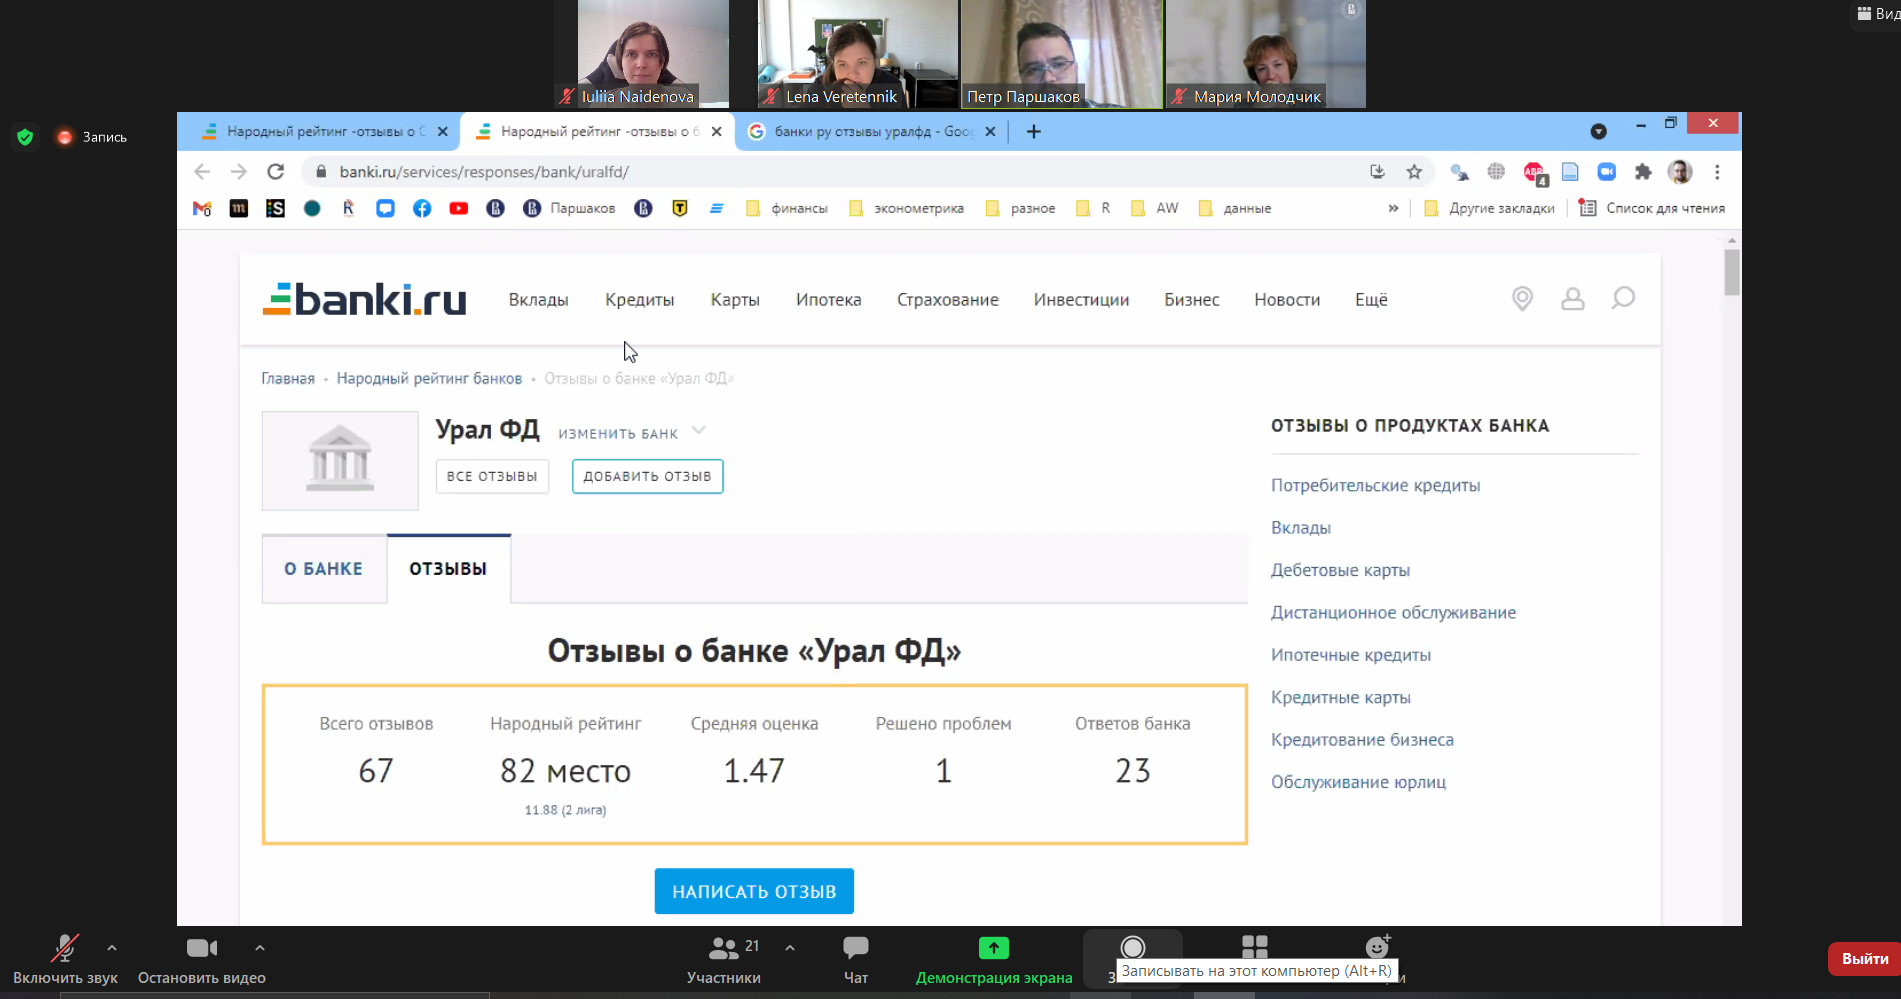Open Кредиты in site navigation
The image size is (1901, 999).
tap(639, 300)
